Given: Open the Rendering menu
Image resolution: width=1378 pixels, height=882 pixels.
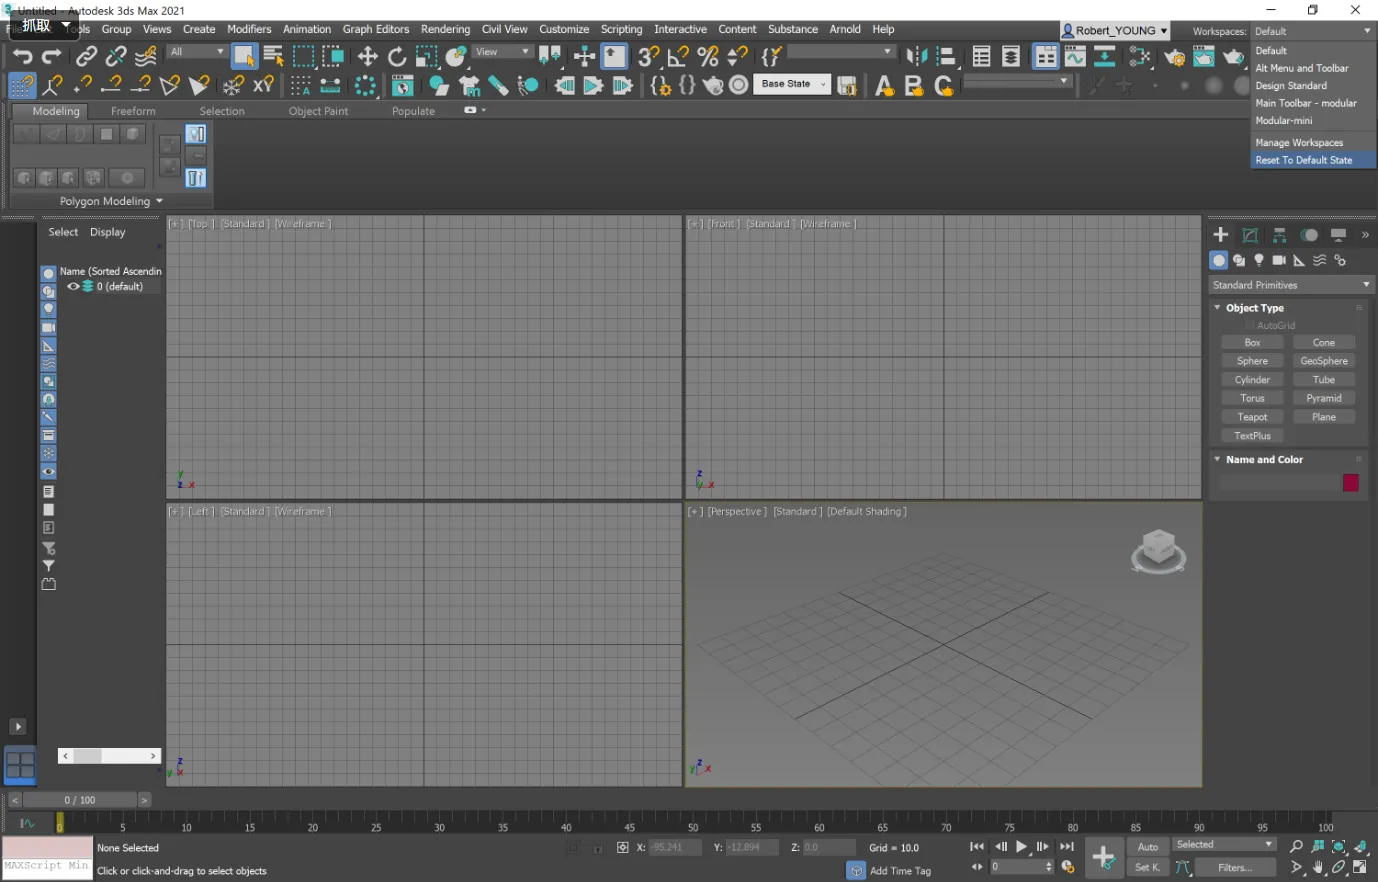Looking at the screenshot, I should (x=445, y=29).
